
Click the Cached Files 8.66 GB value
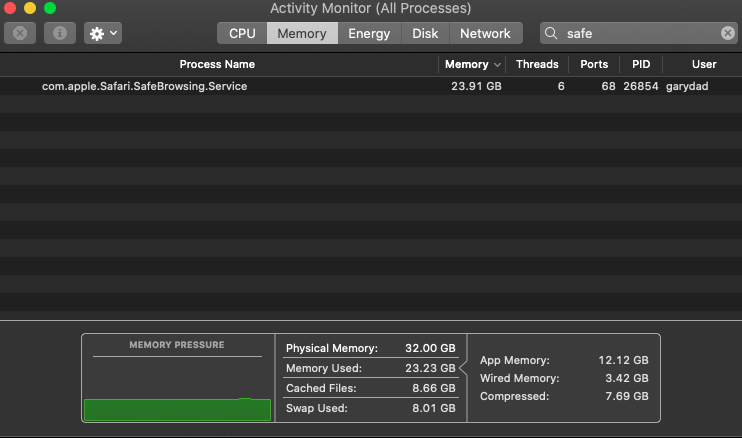click(x=433, y=388)
